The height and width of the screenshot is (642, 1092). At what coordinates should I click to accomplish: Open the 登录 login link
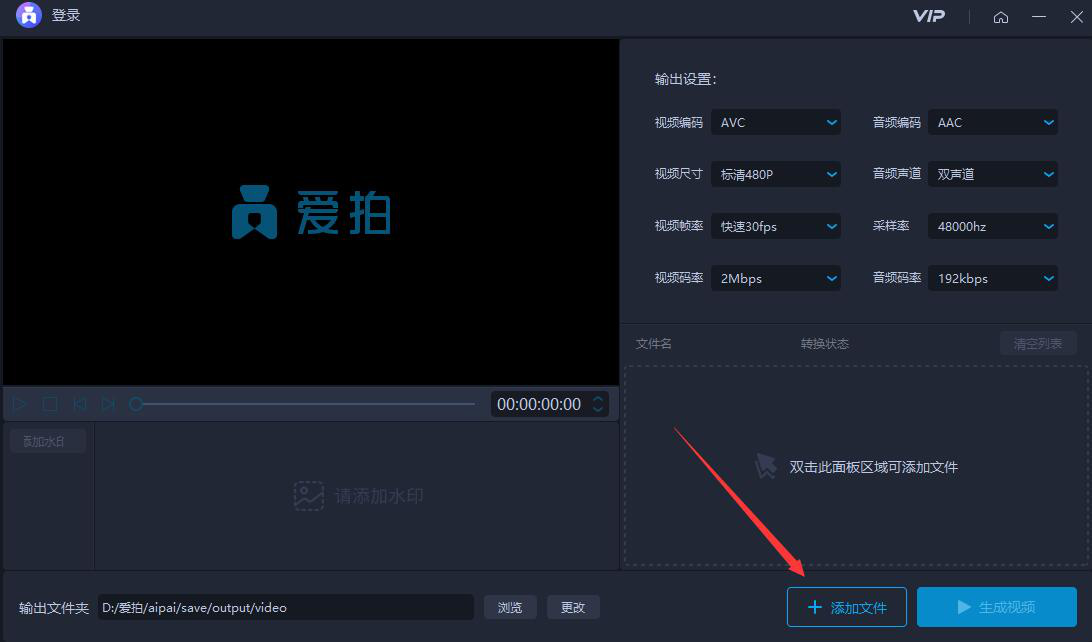click(x=66, y=15)
